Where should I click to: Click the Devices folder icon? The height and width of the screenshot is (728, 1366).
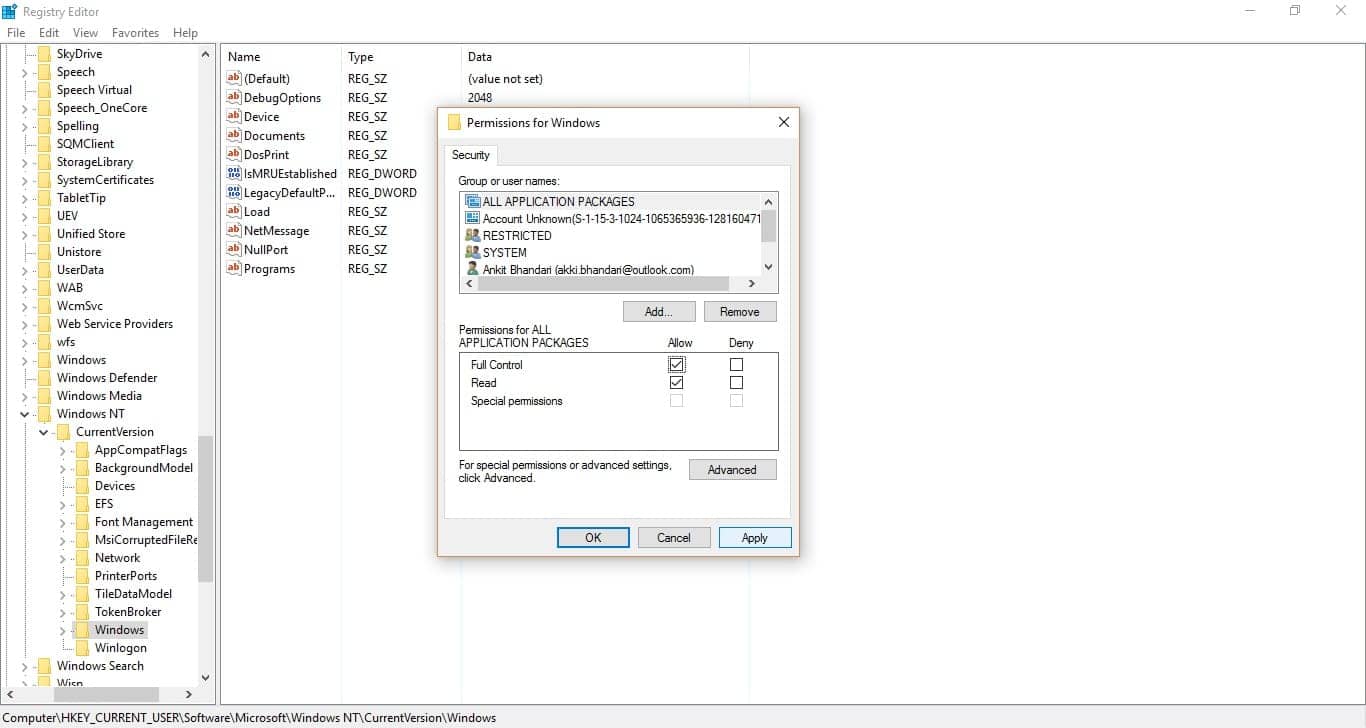click(x=82, y=486)
